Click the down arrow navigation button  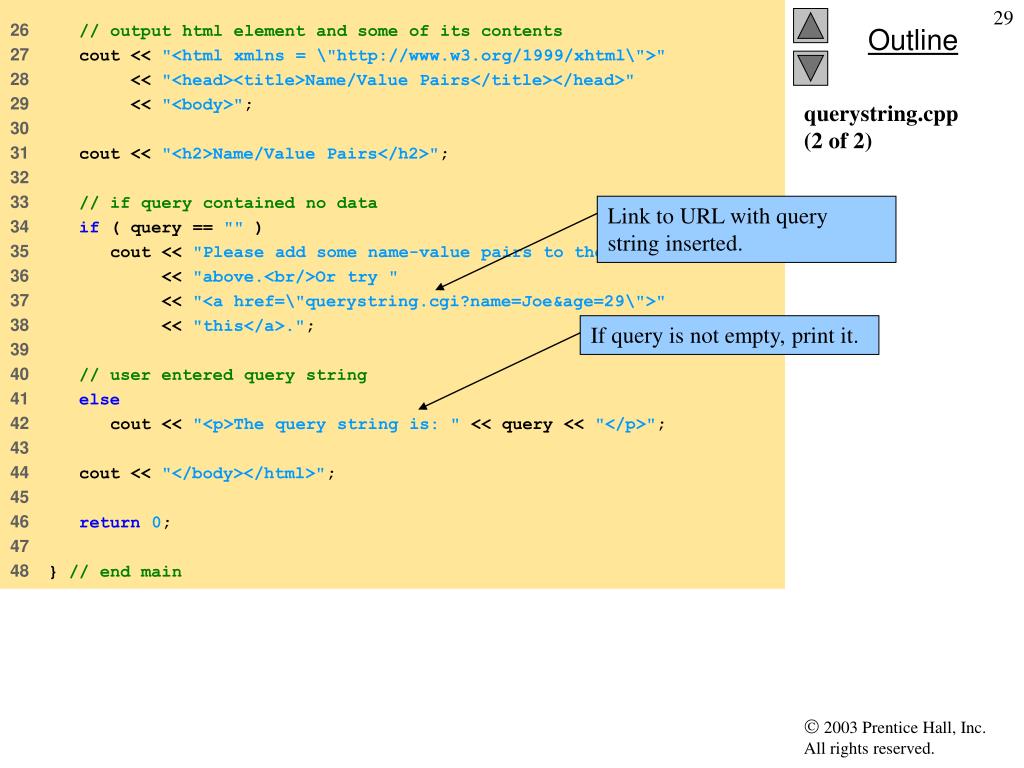point(810,69)
